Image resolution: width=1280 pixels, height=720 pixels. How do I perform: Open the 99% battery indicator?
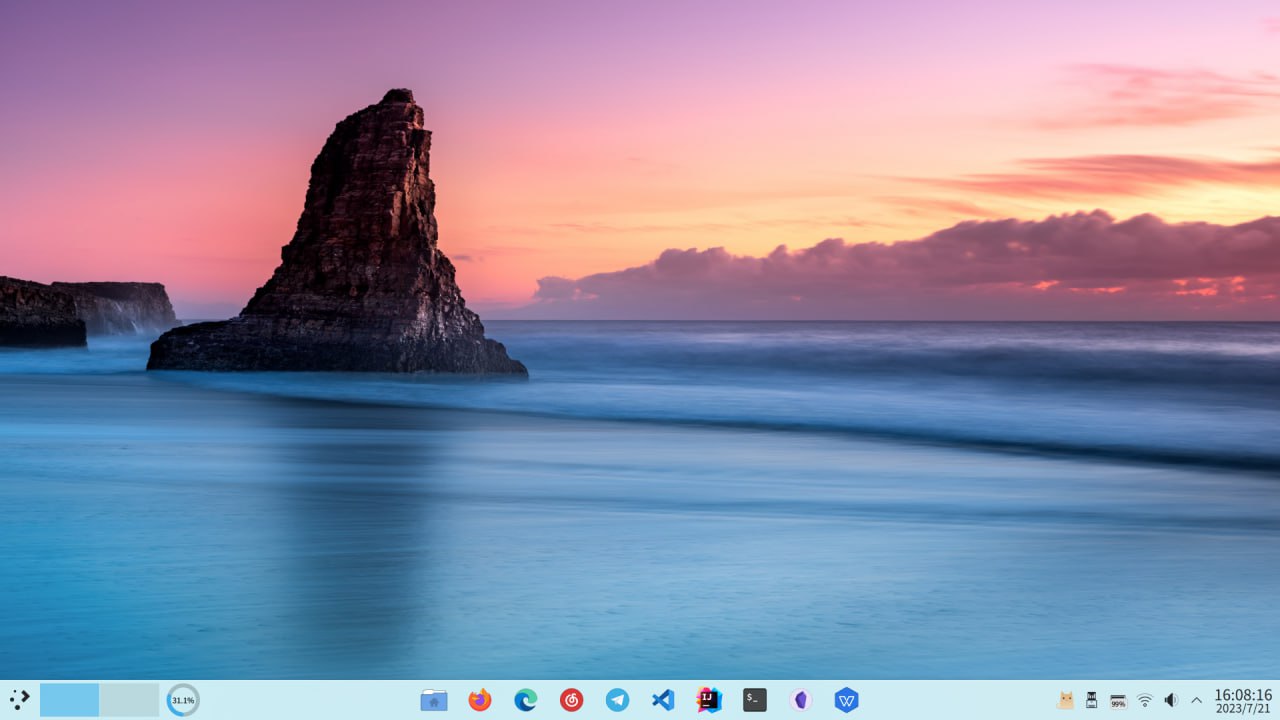coord(1118,700)
